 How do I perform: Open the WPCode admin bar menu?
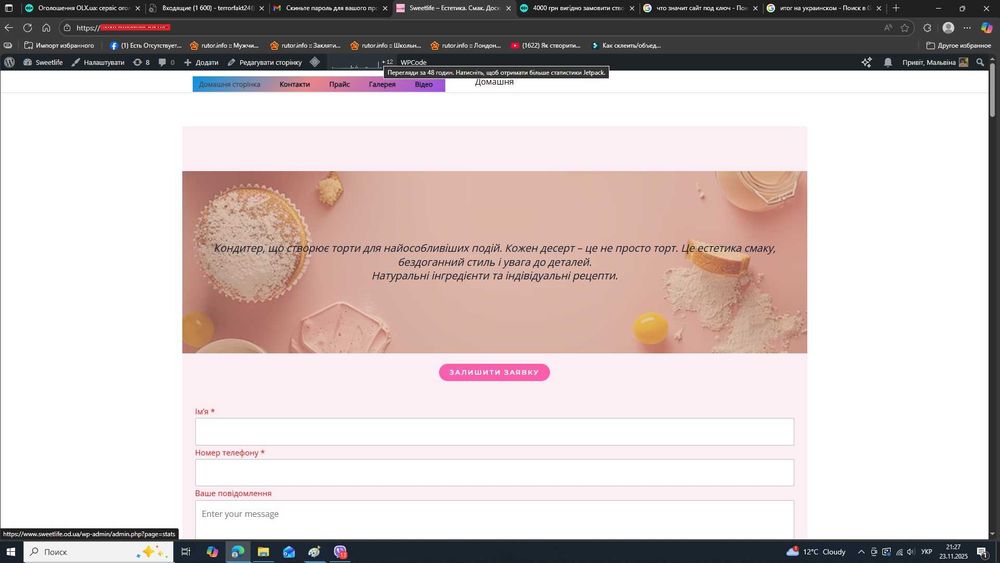tap(413, 62)
